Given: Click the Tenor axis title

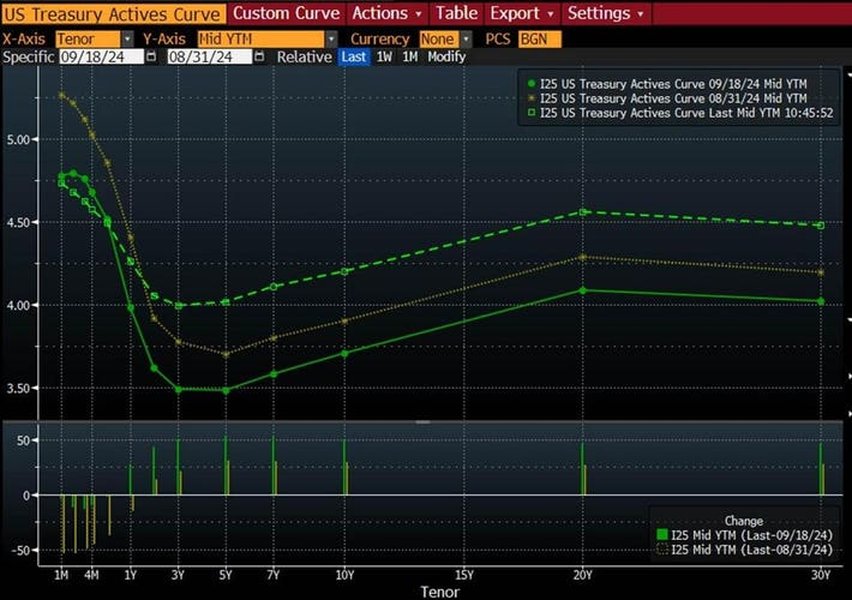Looking at the screenshot, I should click(440, 592).
